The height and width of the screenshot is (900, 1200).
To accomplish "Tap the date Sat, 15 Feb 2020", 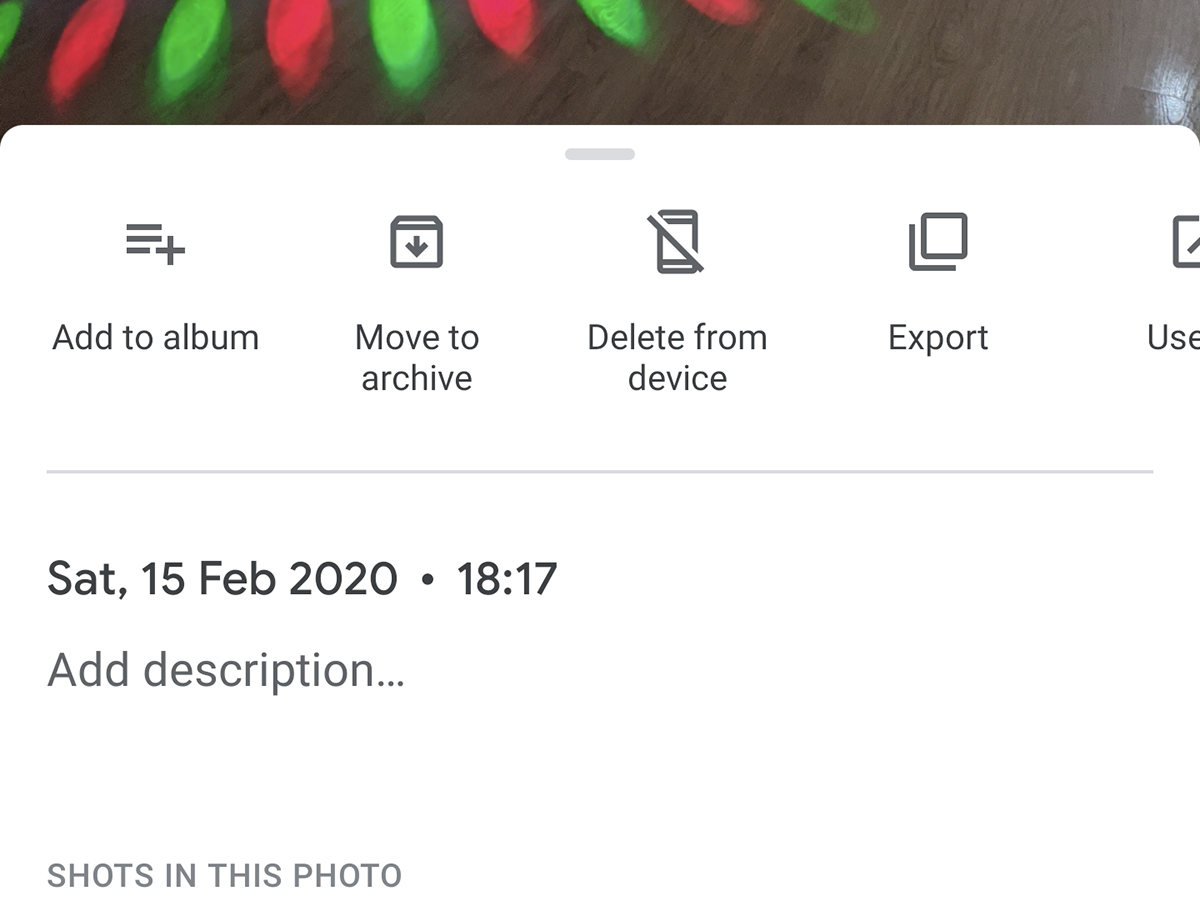I will [x=222, y=579].
